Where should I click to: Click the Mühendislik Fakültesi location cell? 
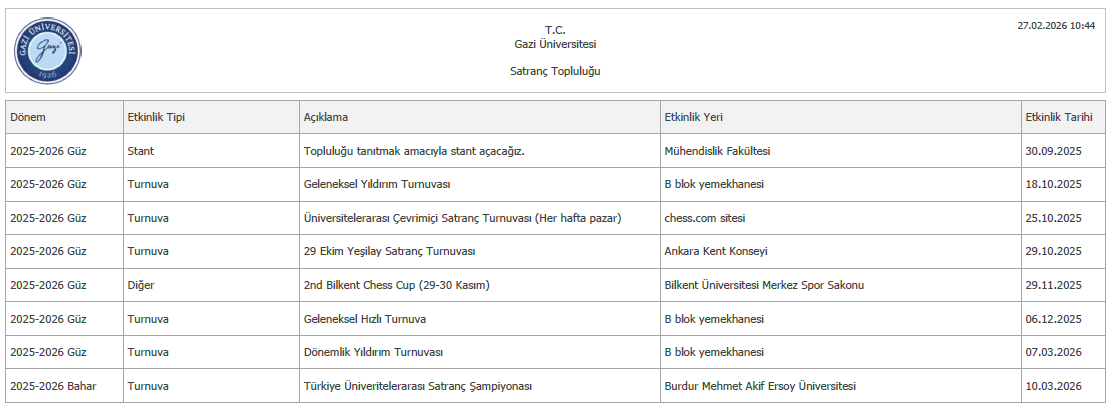pyautogui.click(x=716, y=151)
